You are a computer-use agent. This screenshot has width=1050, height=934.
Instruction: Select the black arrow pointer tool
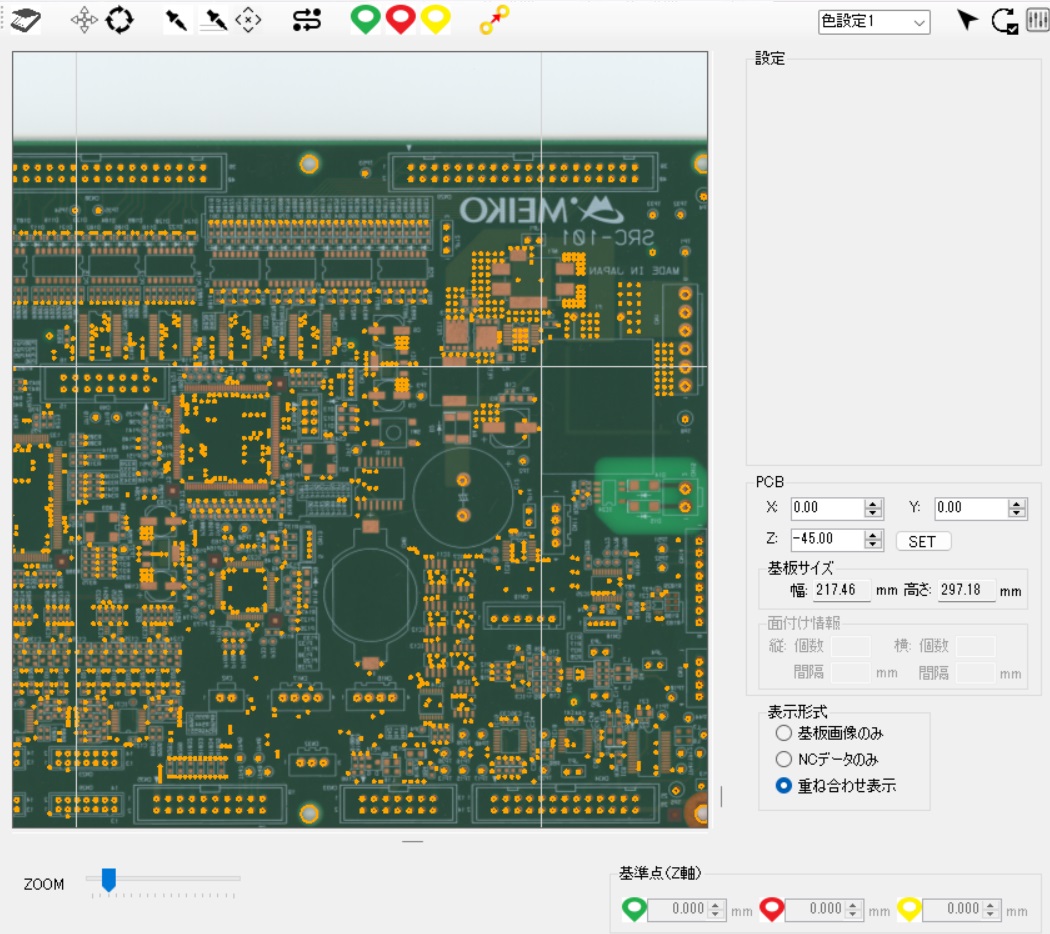tap(966, 20)
